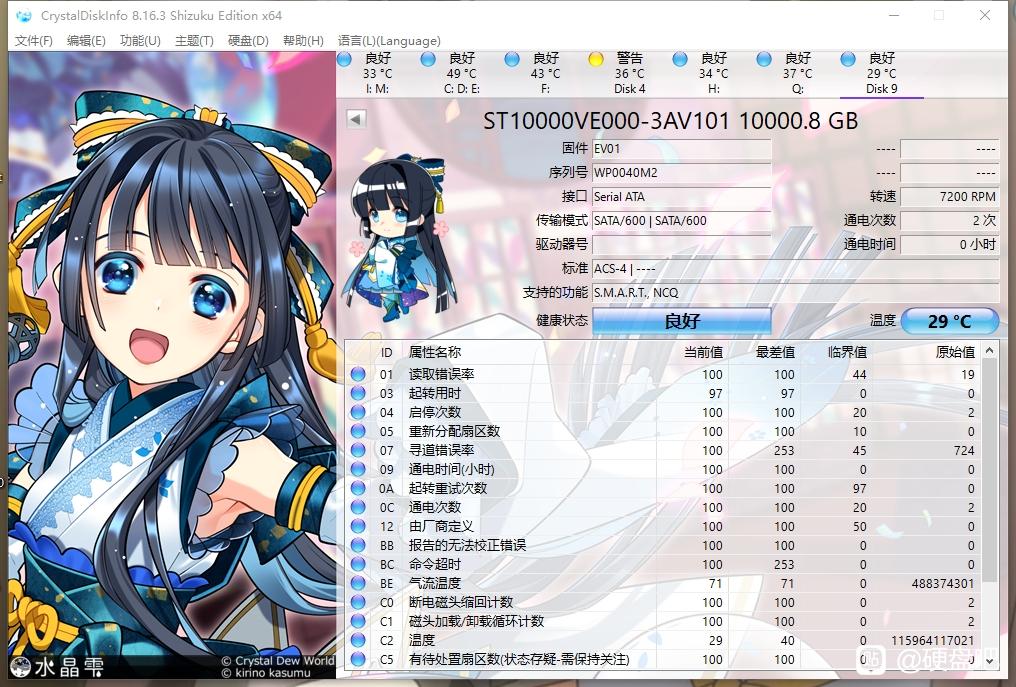The image size is (1016, 687).
Task: Click the 当前值 column header
Action: pos(703,352)
